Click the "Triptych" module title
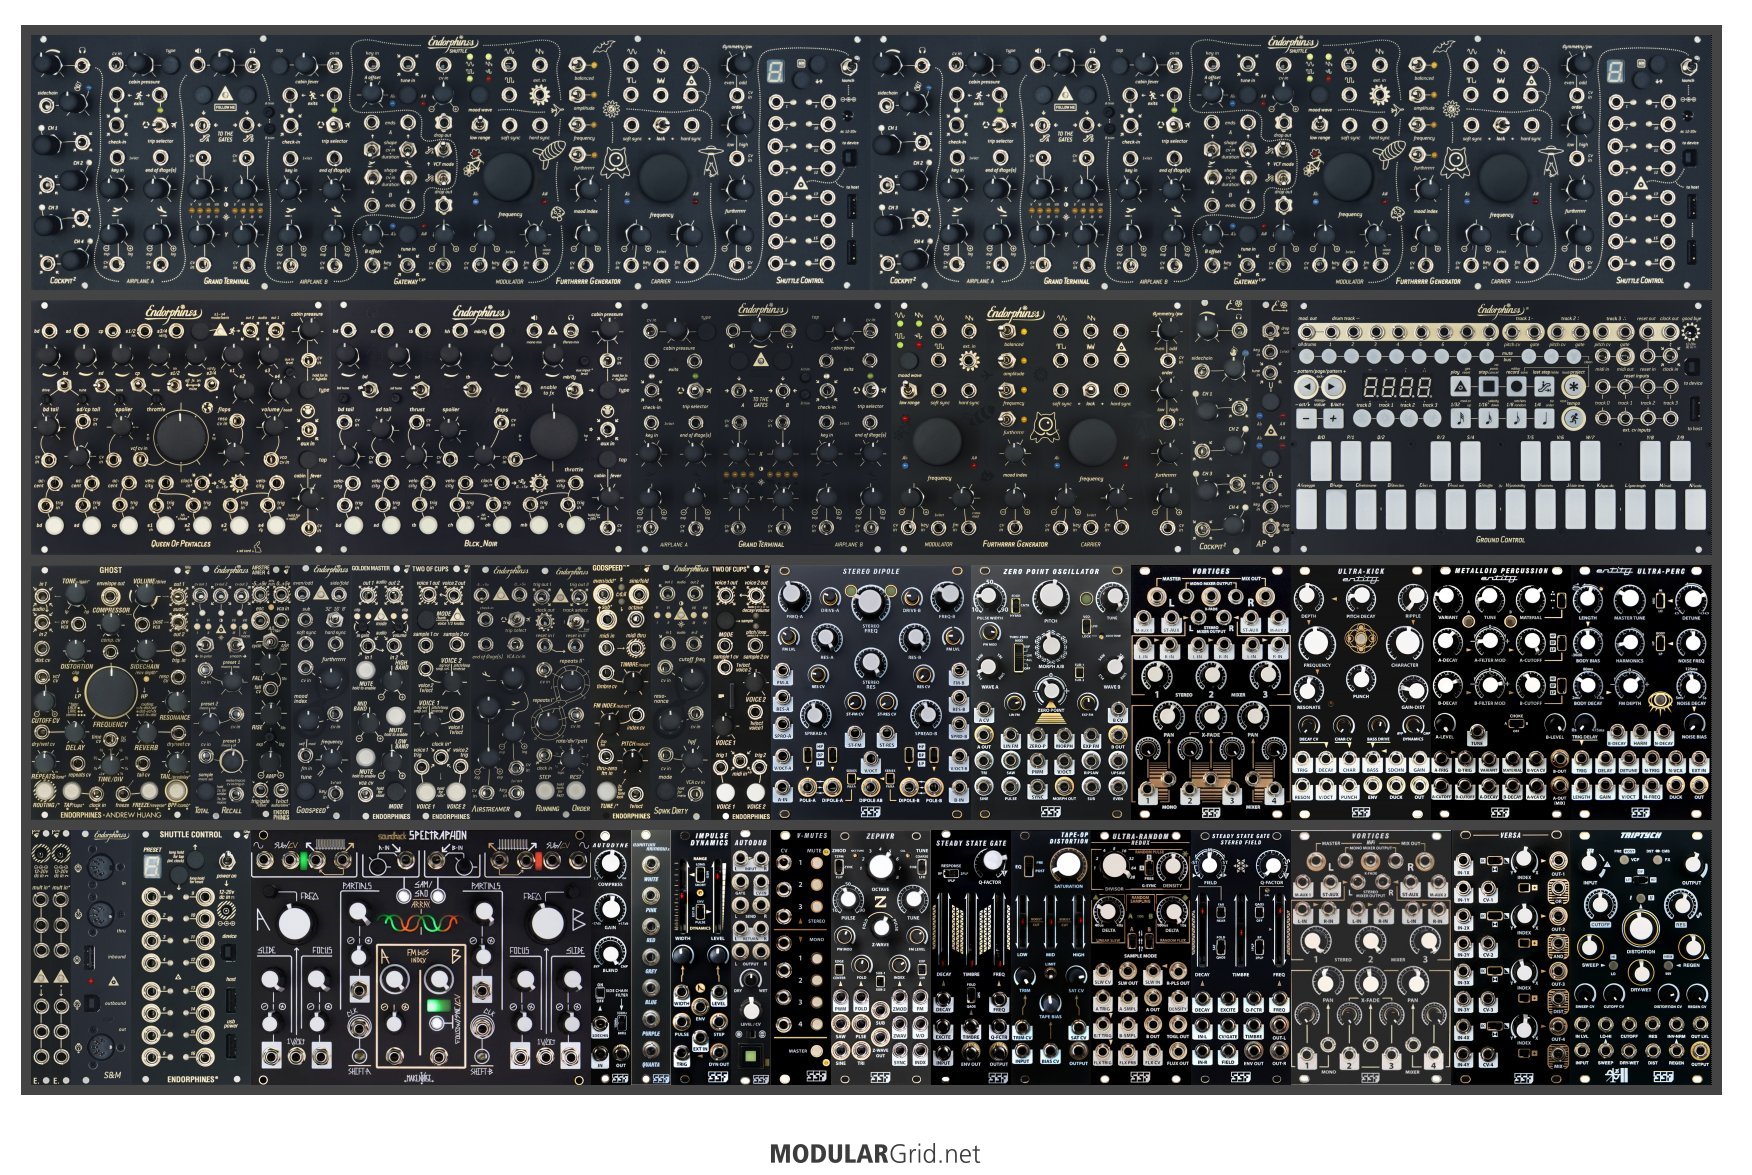 pyautogui.click(x=1640, y=836)
